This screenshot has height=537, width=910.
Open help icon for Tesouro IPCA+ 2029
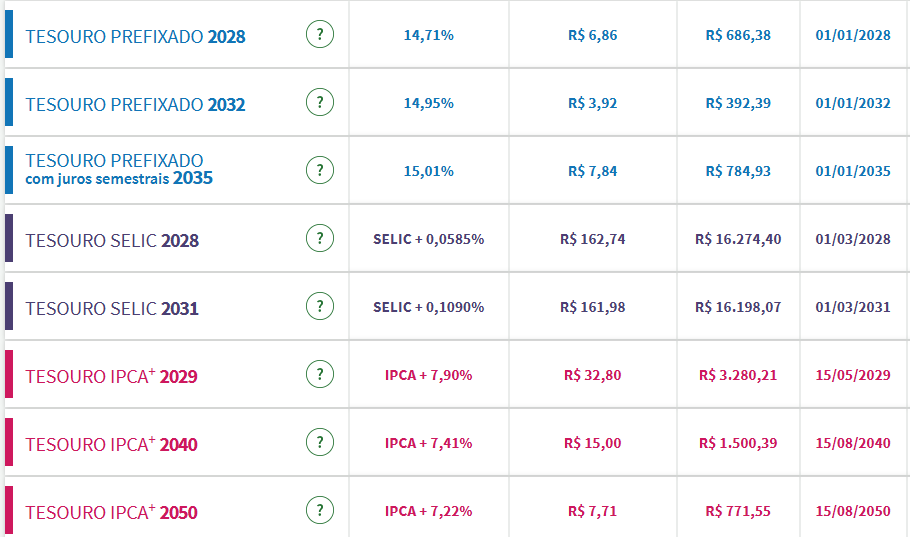coord(320,374)
